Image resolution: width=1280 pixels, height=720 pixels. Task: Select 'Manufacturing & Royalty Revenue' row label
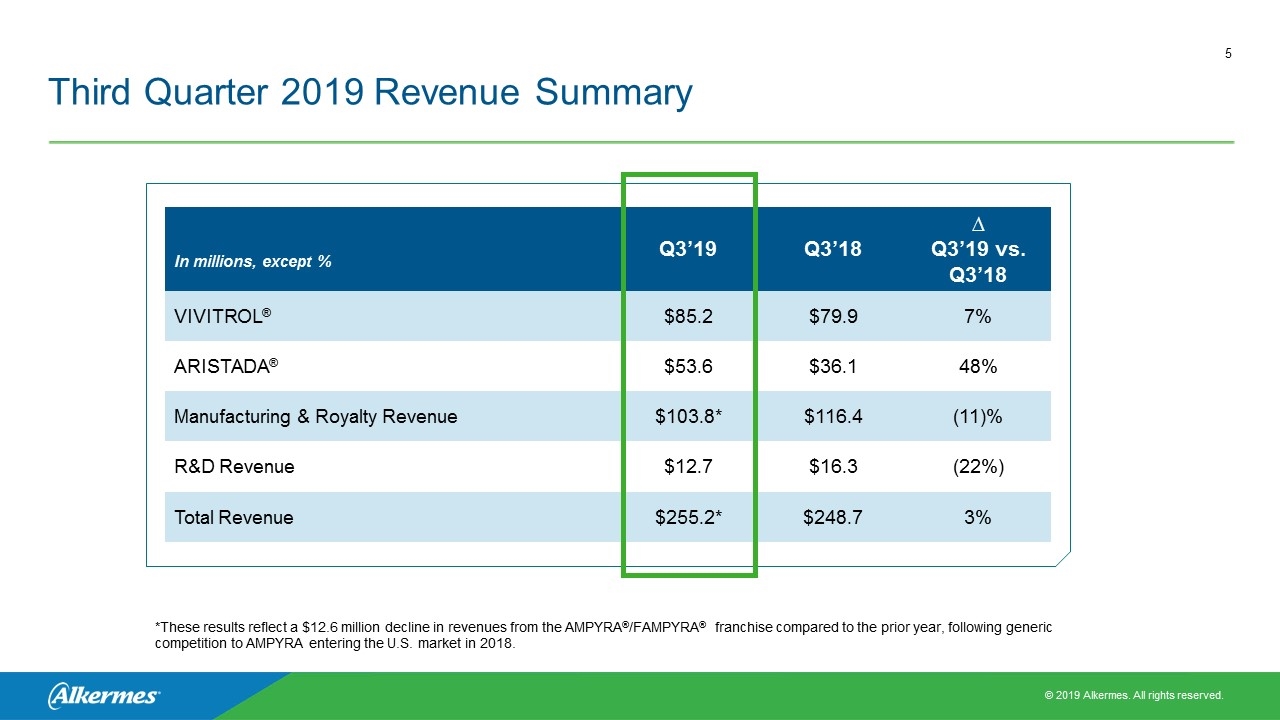point(316,417)
